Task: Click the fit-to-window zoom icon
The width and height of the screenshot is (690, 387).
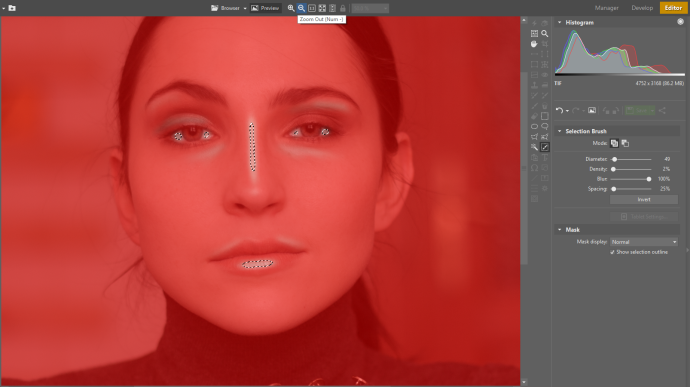Action: pyautogui.click(x=322, y=8)
